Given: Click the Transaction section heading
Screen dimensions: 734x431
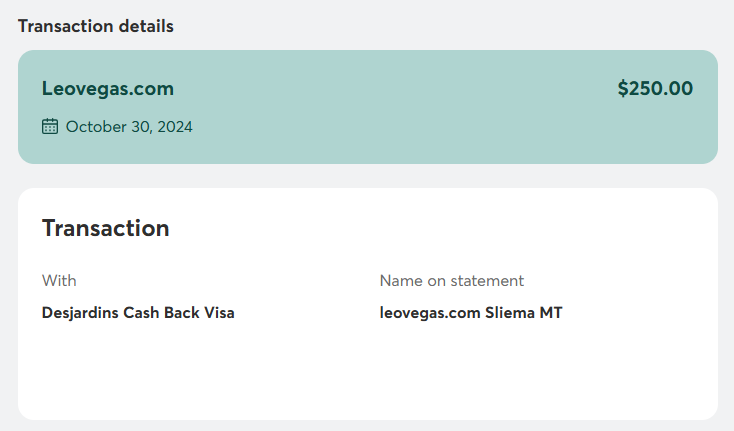Looking at the screenshot, I should click(105, 228).
